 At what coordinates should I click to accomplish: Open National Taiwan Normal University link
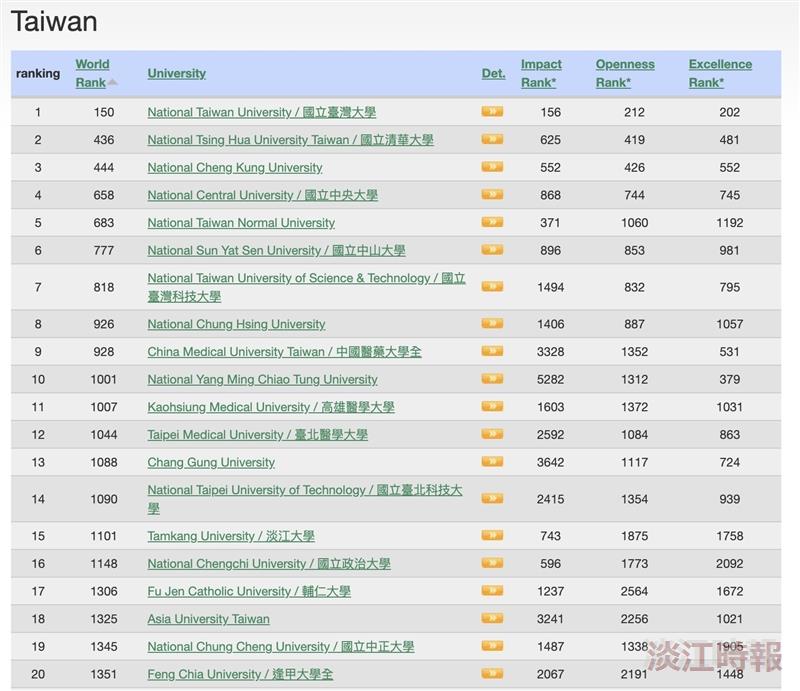click(241, 223)
